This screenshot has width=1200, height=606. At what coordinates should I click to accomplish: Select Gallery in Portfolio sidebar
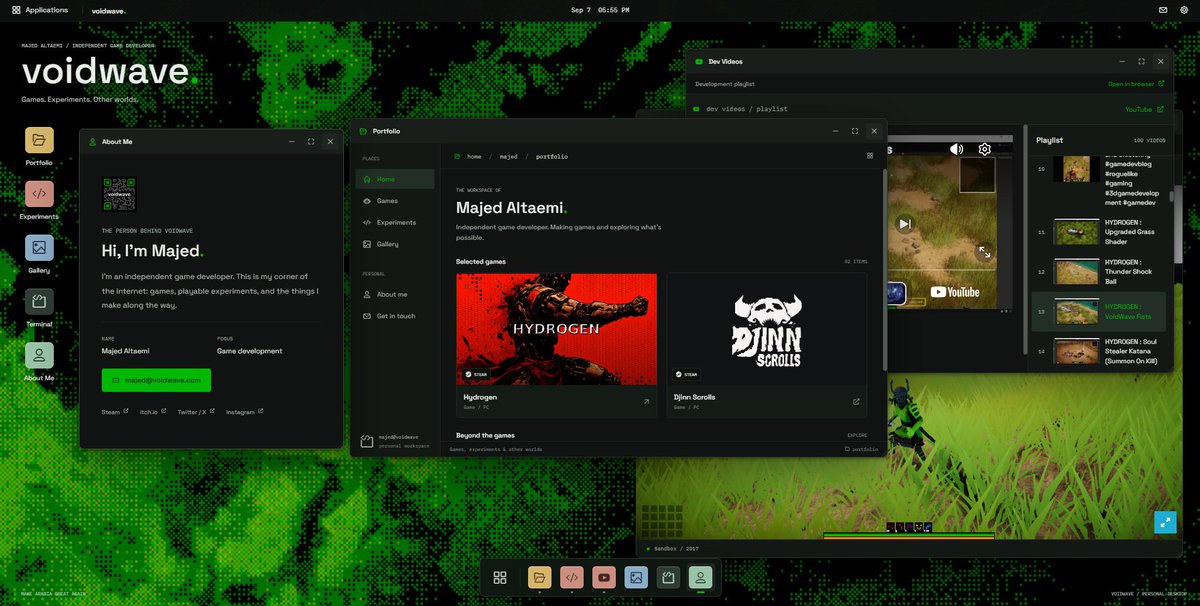coord(395,244)
